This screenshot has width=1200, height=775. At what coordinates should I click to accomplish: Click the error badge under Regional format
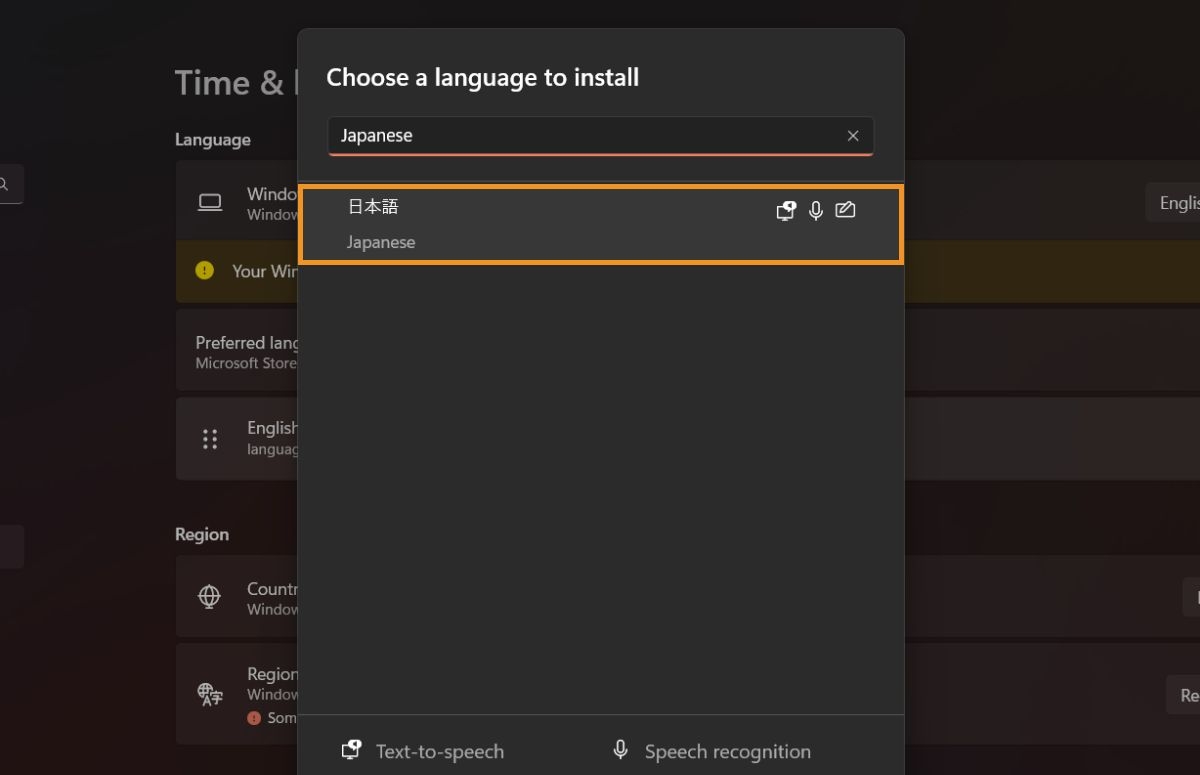253,716
